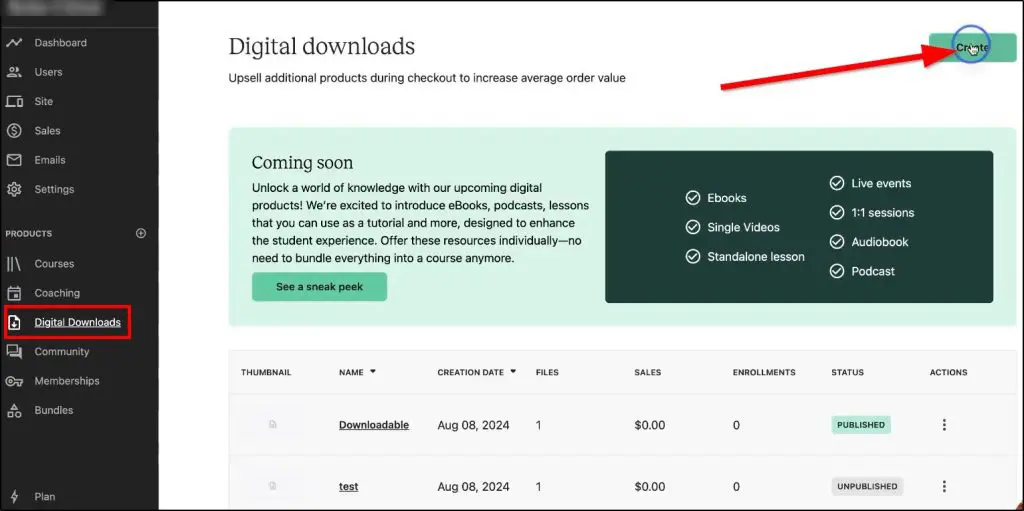This screenshot has width=1024, height=511.
Task: Click the Single Videos checkmark item
Action: (x=733, y=227)
